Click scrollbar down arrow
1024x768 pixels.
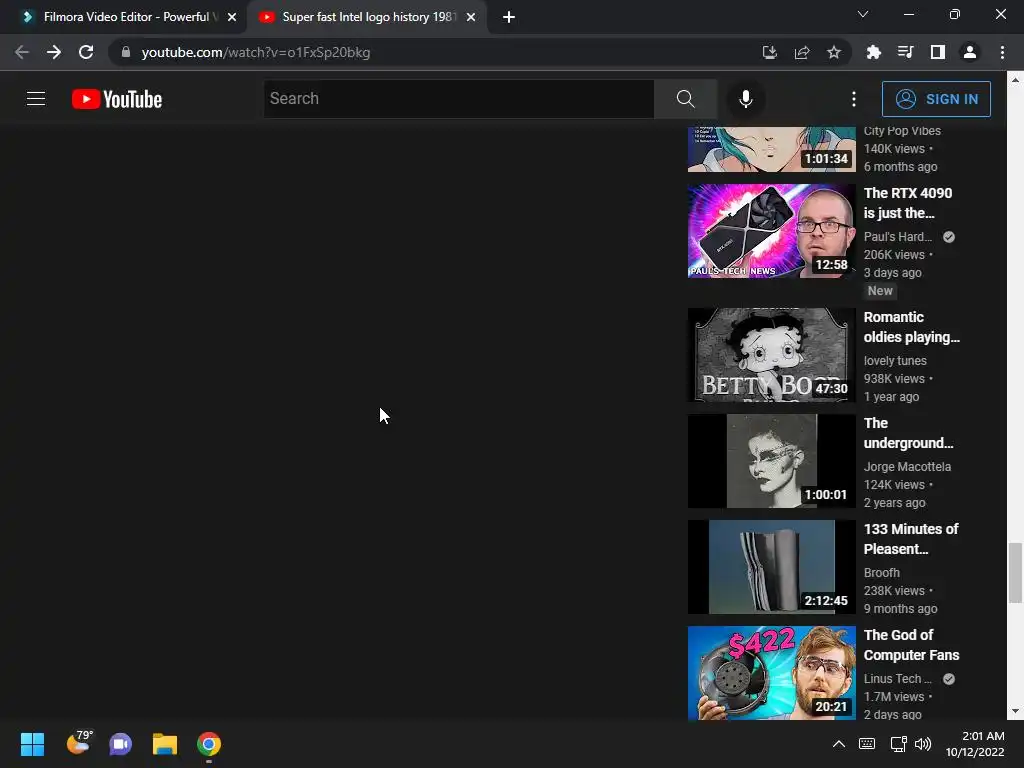pos(1016,711)
